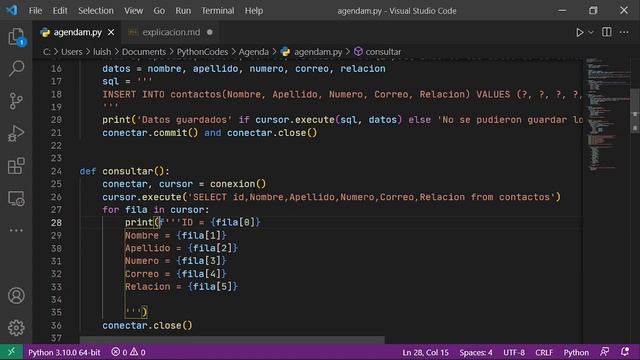Click 'Relacion = {fila[5]}' text
Image resolution: width=640 pixels, height=360 pixels.
[181, 287]
